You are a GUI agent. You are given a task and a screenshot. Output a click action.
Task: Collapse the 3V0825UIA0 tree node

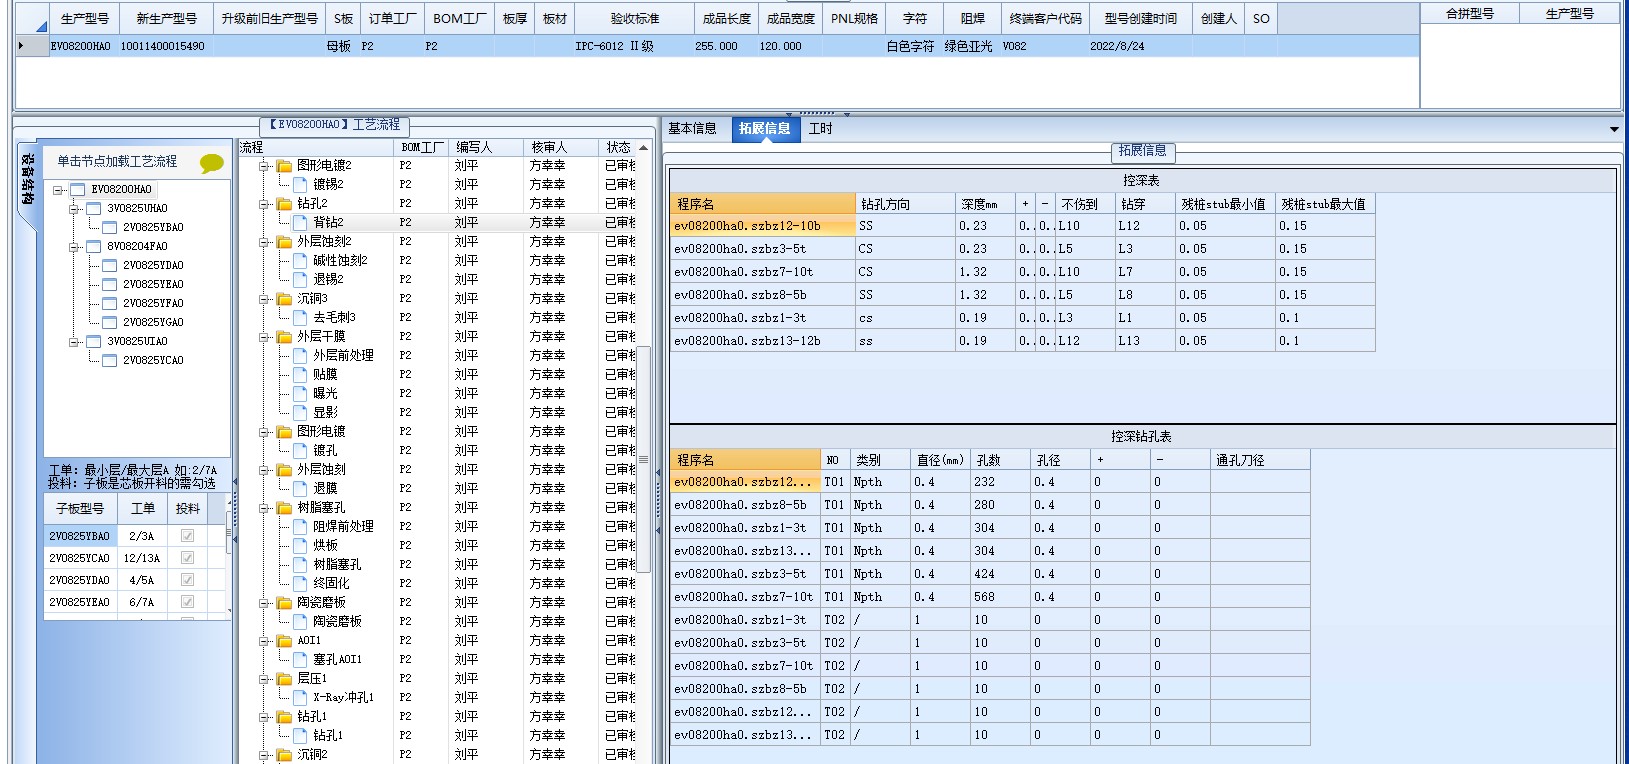click(x=75, y=341)
